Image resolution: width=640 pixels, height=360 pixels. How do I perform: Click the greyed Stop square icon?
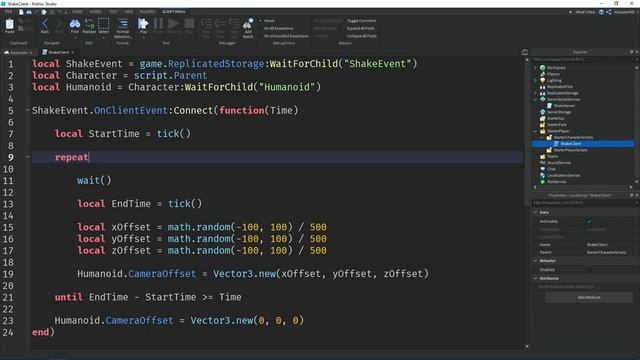click(189, 24)
